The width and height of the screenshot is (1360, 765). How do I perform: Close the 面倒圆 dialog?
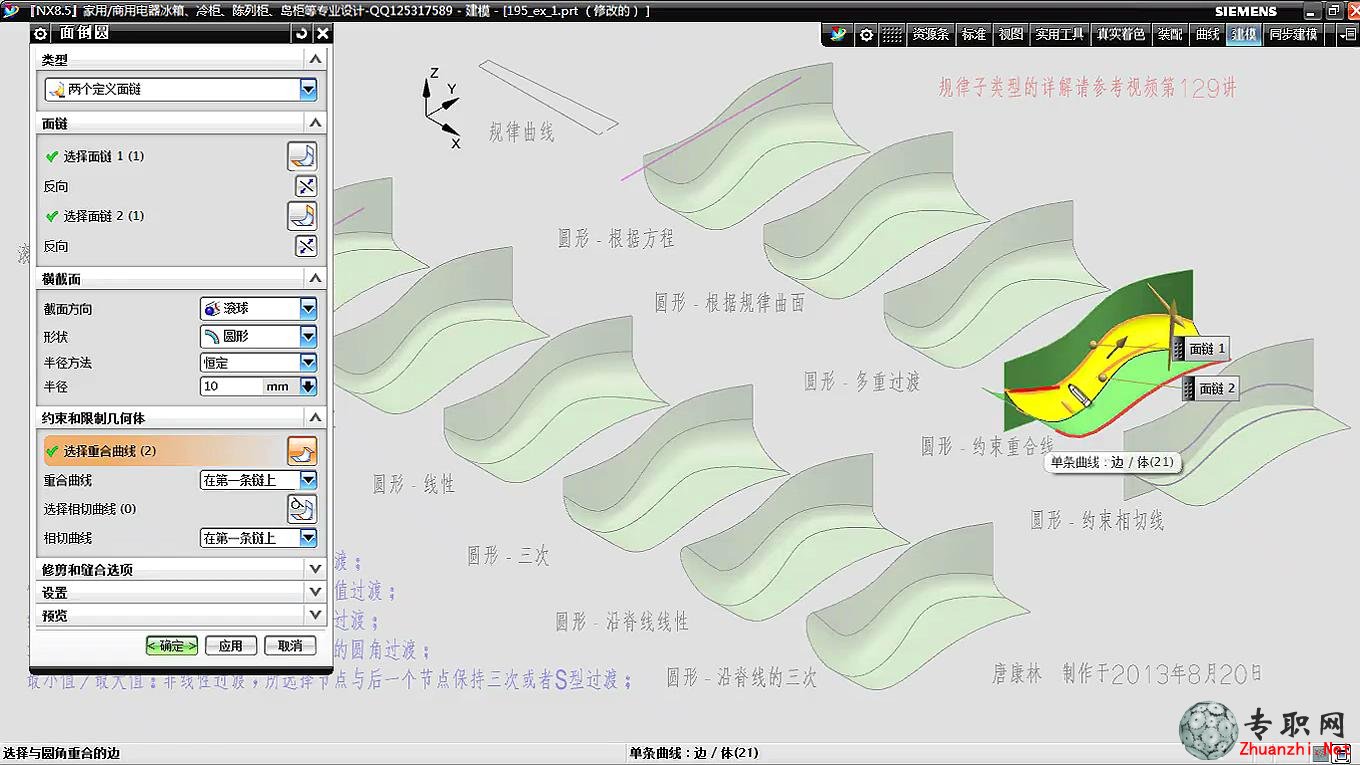tap(322, 33)
